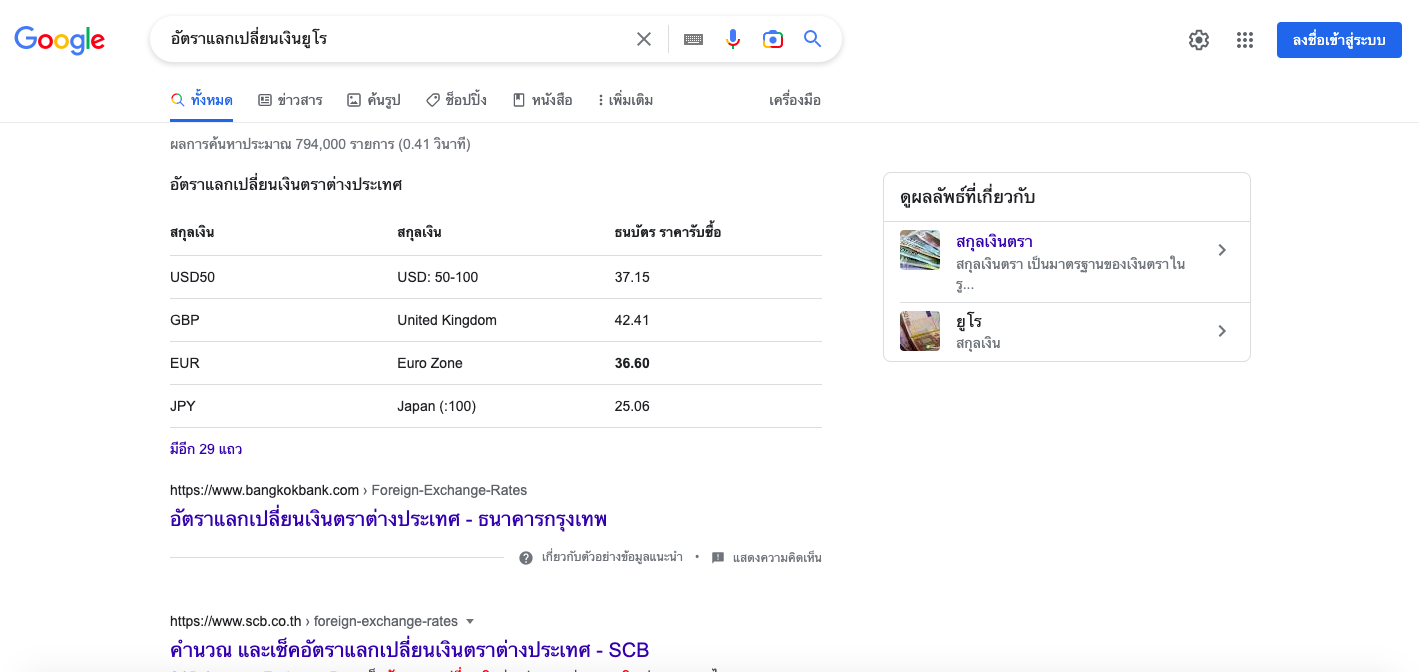Click the 42.41 rate value

[x=632, y=320]
